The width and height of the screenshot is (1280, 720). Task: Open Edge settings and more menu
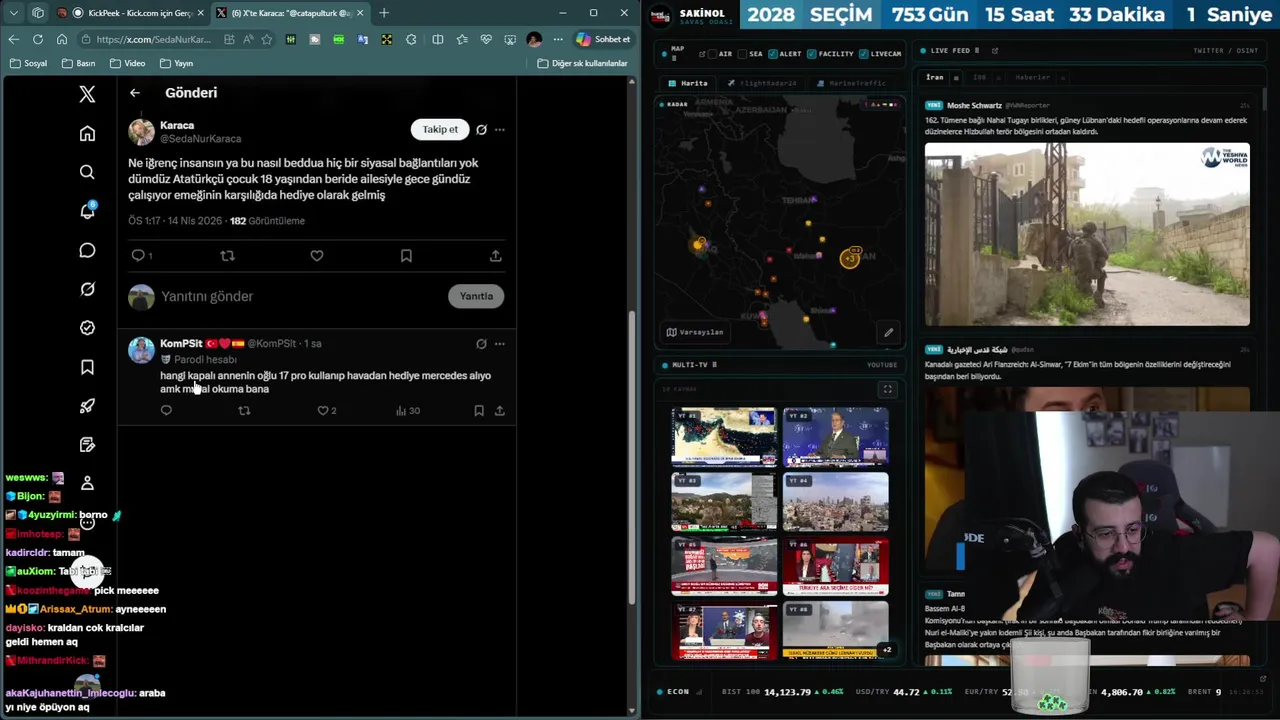(x=558, y=39)
